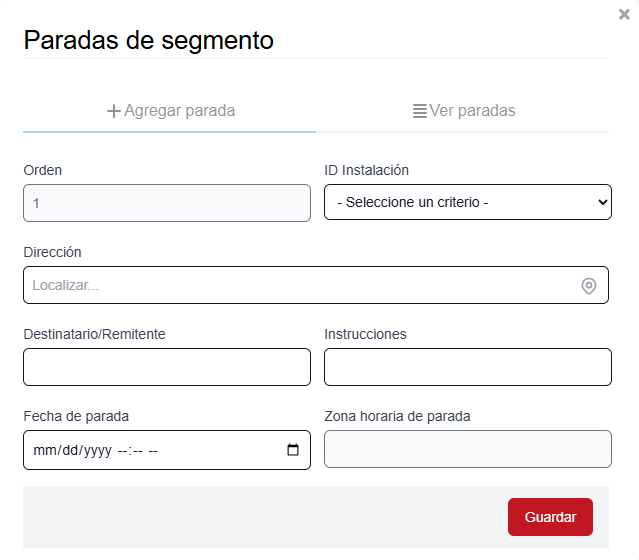Click the Dirección Localizar text field
Image resolution: width=639 pixels, height=560 pixels.
(300, 286)
